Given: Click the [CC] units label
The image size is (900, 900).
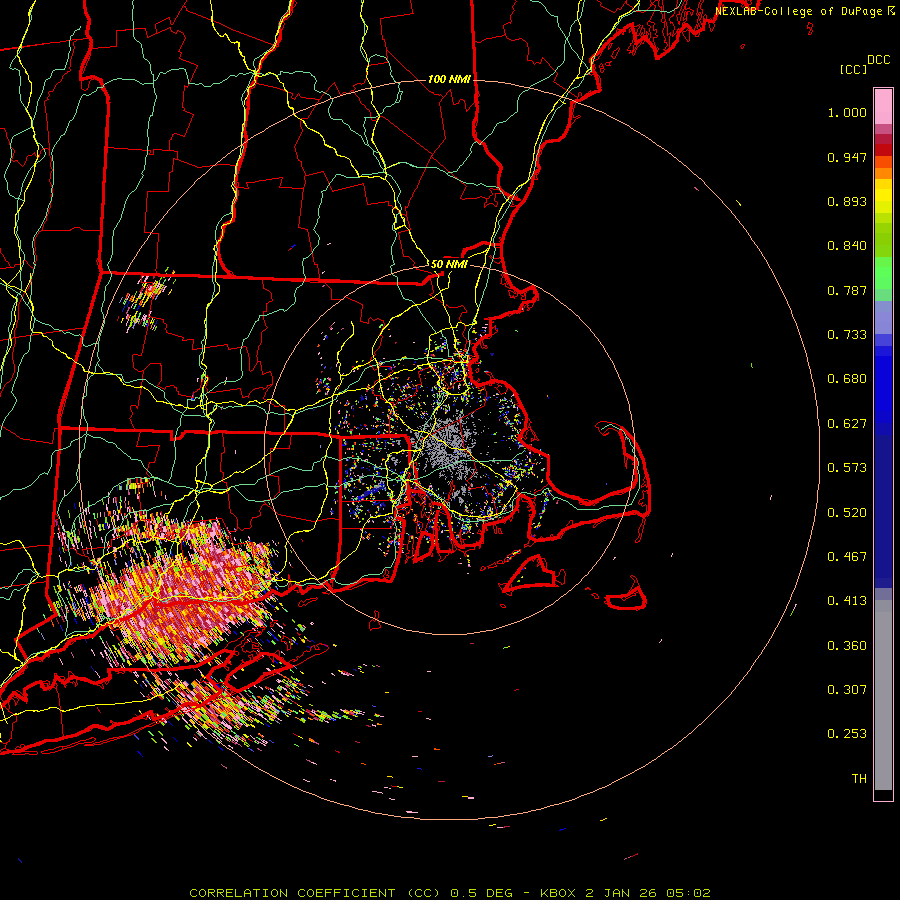Looking at the screenshot, I should point(854,69).
